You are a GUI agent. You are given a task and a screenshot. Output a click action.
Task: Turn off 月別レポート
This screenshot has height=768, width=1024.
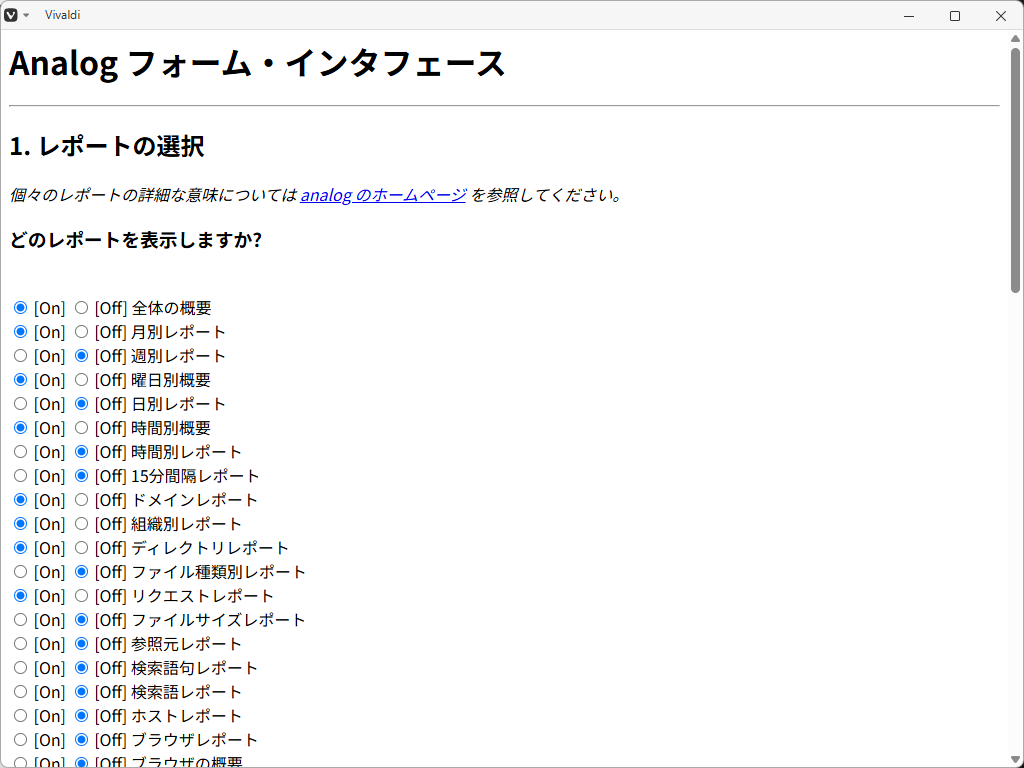[x=81, y=331]
